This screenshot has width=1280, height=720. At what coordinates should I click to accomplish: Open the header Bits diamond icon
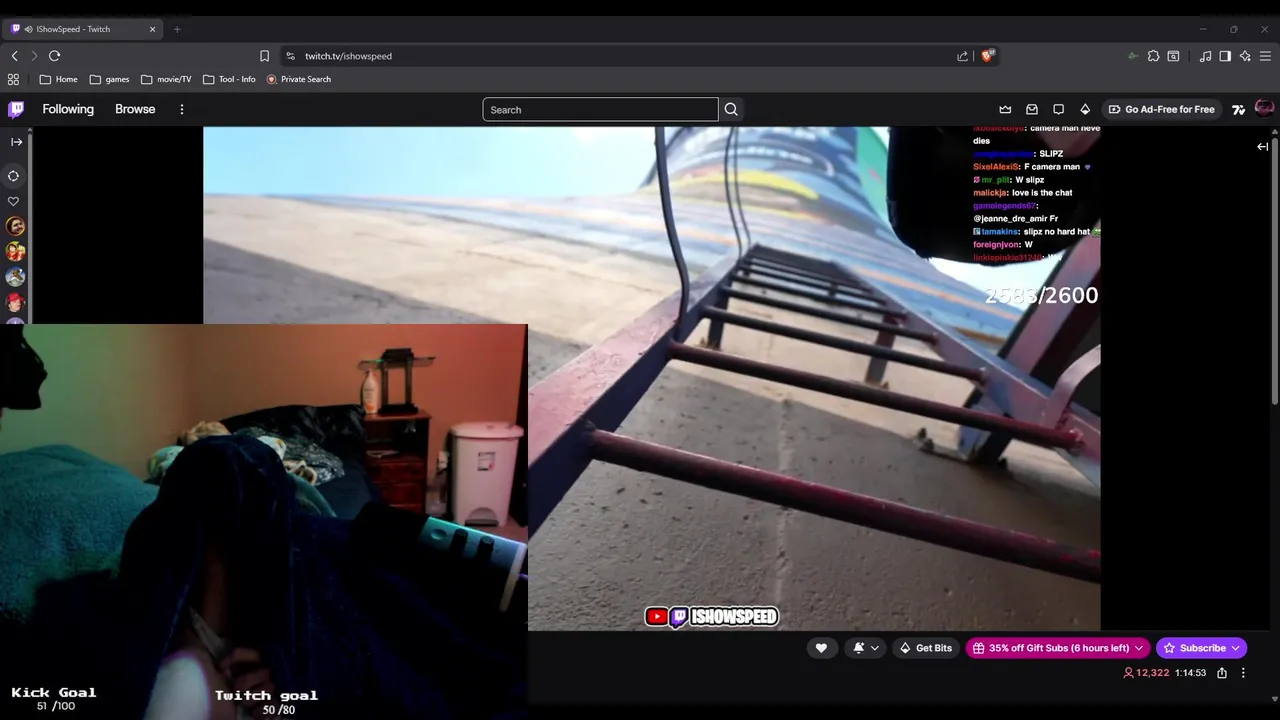point(1085,109)
